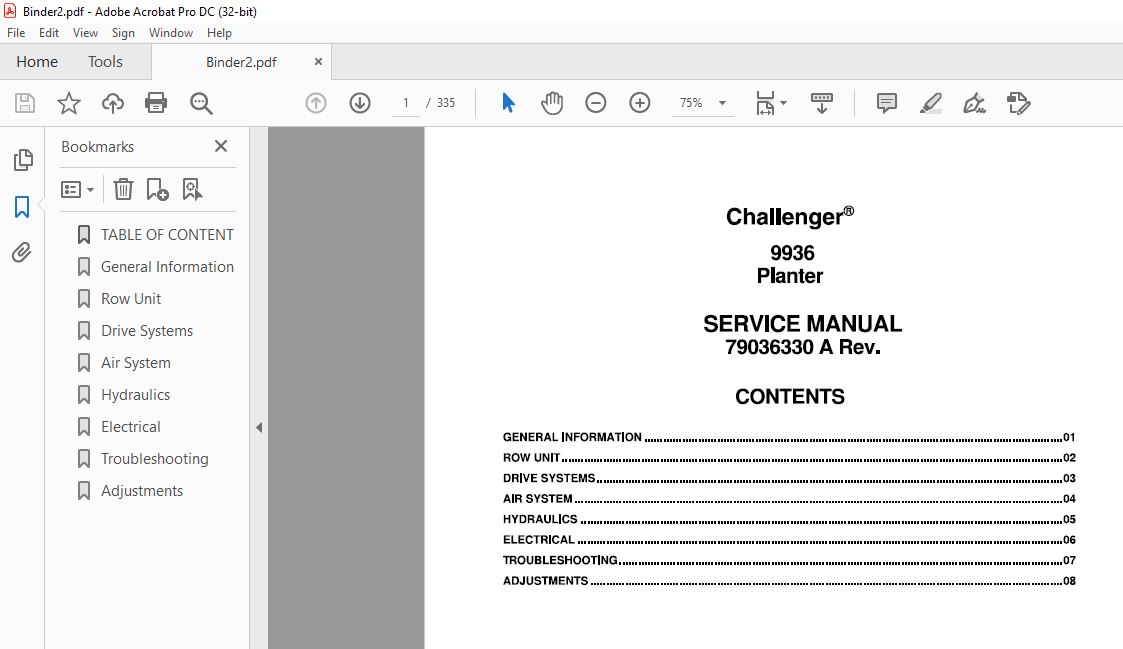The width and height of the screenshot is (1123, 649).
Task: Go to Adjustments bookmark
Action: pyautogui.click(x=142, y=491)
